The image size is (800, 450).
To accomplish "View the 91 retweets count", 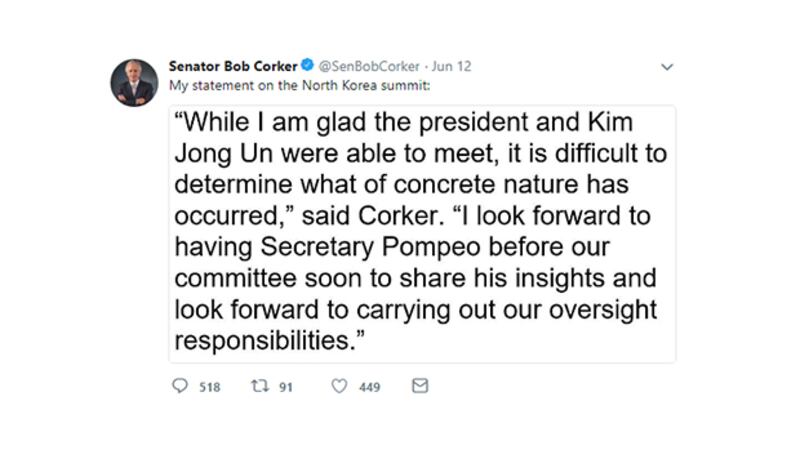I will (x=285, y=387).
